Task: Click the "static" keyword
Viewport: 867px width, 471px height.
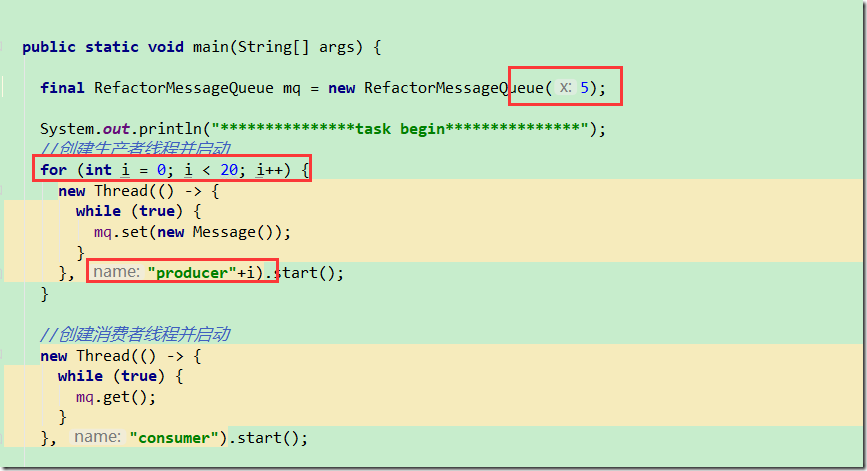Action: tap(112, 47)
